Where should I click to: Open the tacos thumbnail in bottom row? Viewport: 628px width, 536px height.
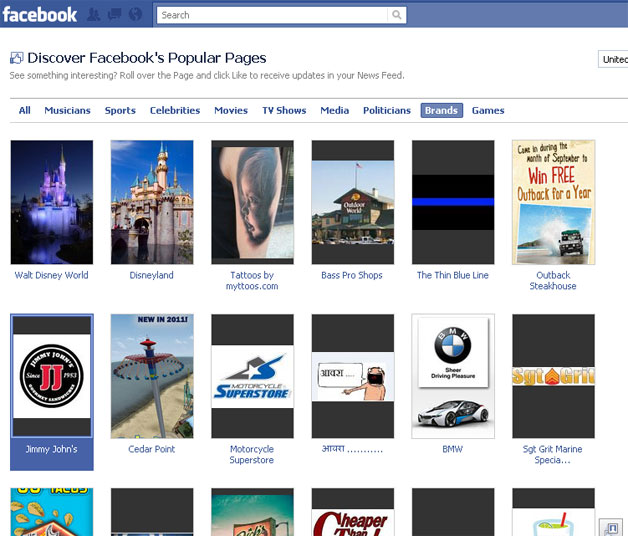(52, 512)
